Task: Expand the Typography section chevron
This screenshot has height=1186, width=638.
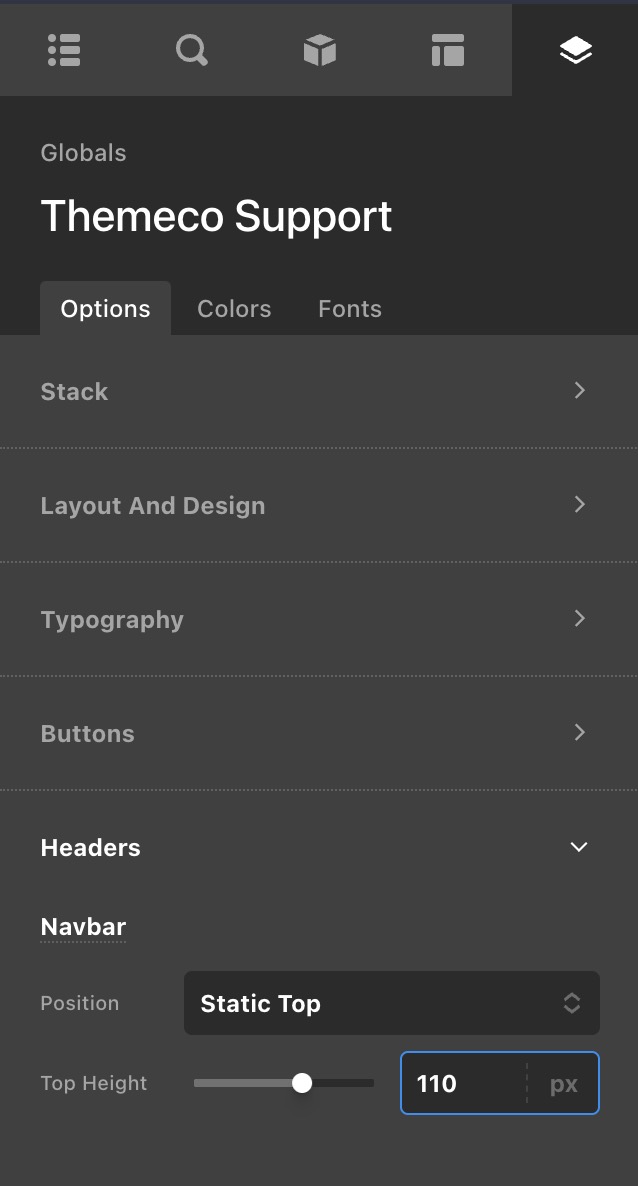Action: coord(579,618)
